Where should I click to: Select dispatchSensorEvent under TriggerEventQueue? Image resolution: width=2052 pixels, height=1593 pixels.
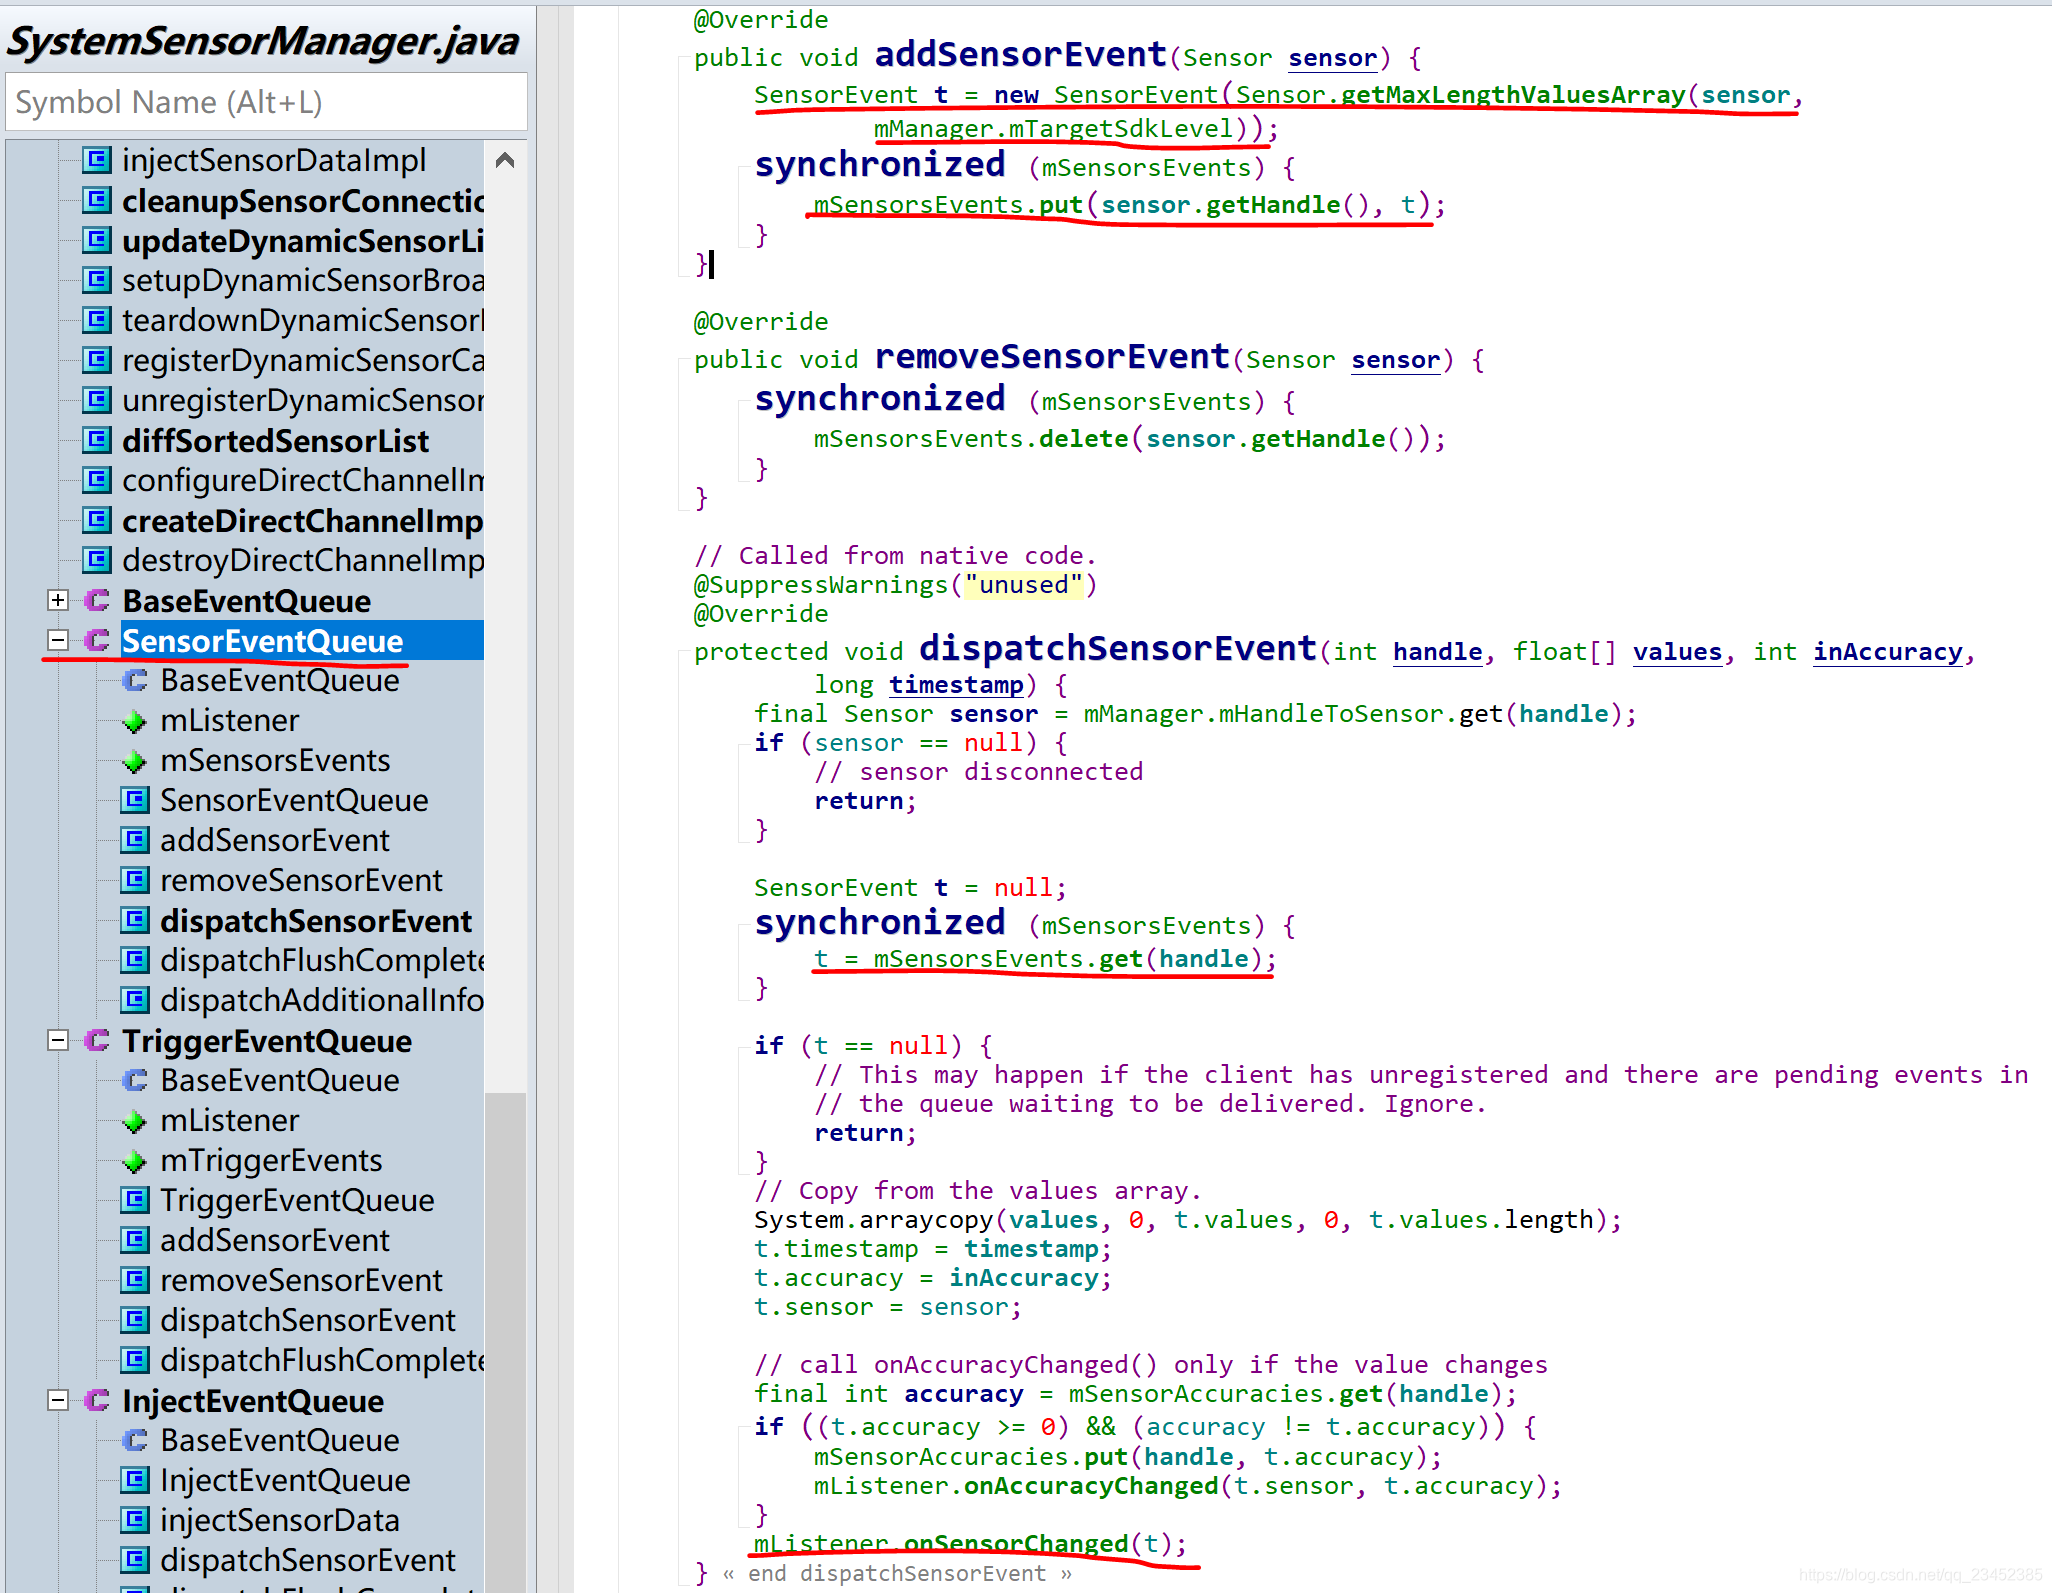coord(307,1320)
